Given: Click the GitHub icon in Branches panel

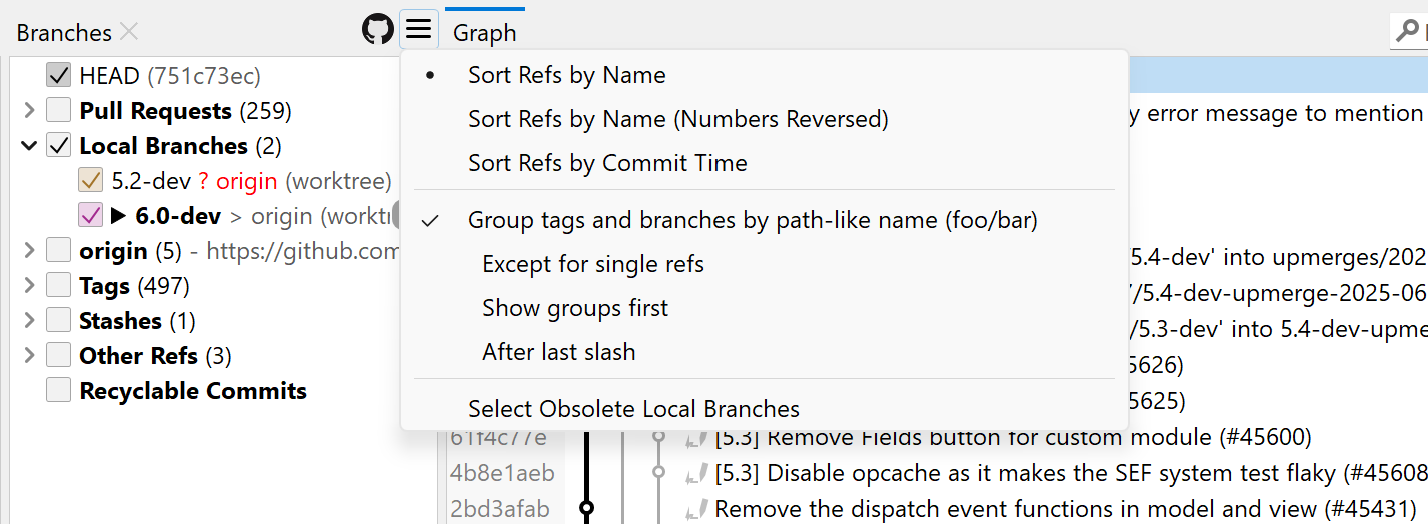Looking at the screenshot, I should (x=378, y=28).
